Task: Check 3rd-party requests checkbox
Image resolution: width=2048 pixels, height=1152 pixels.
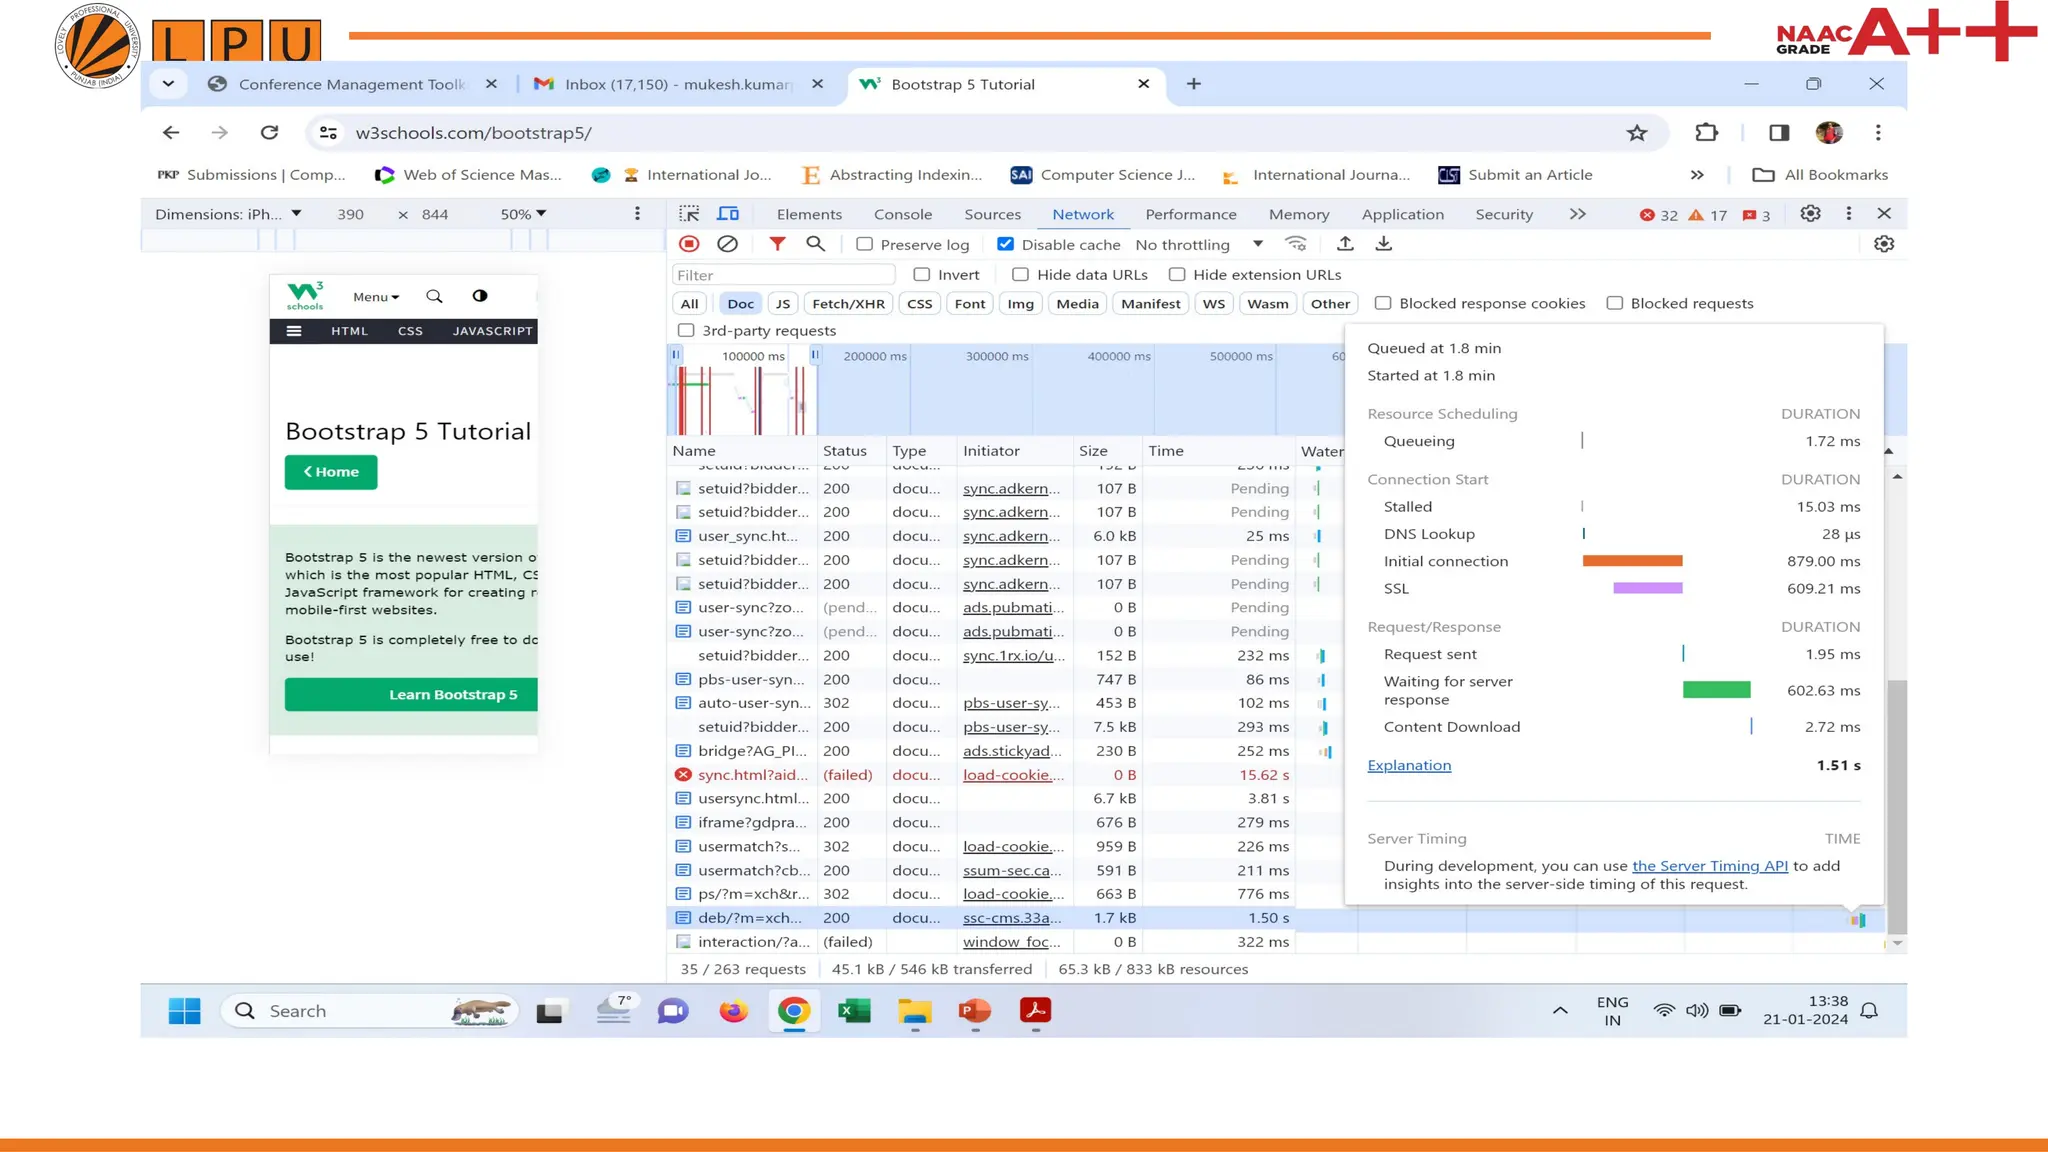Action: pos(686,331)
